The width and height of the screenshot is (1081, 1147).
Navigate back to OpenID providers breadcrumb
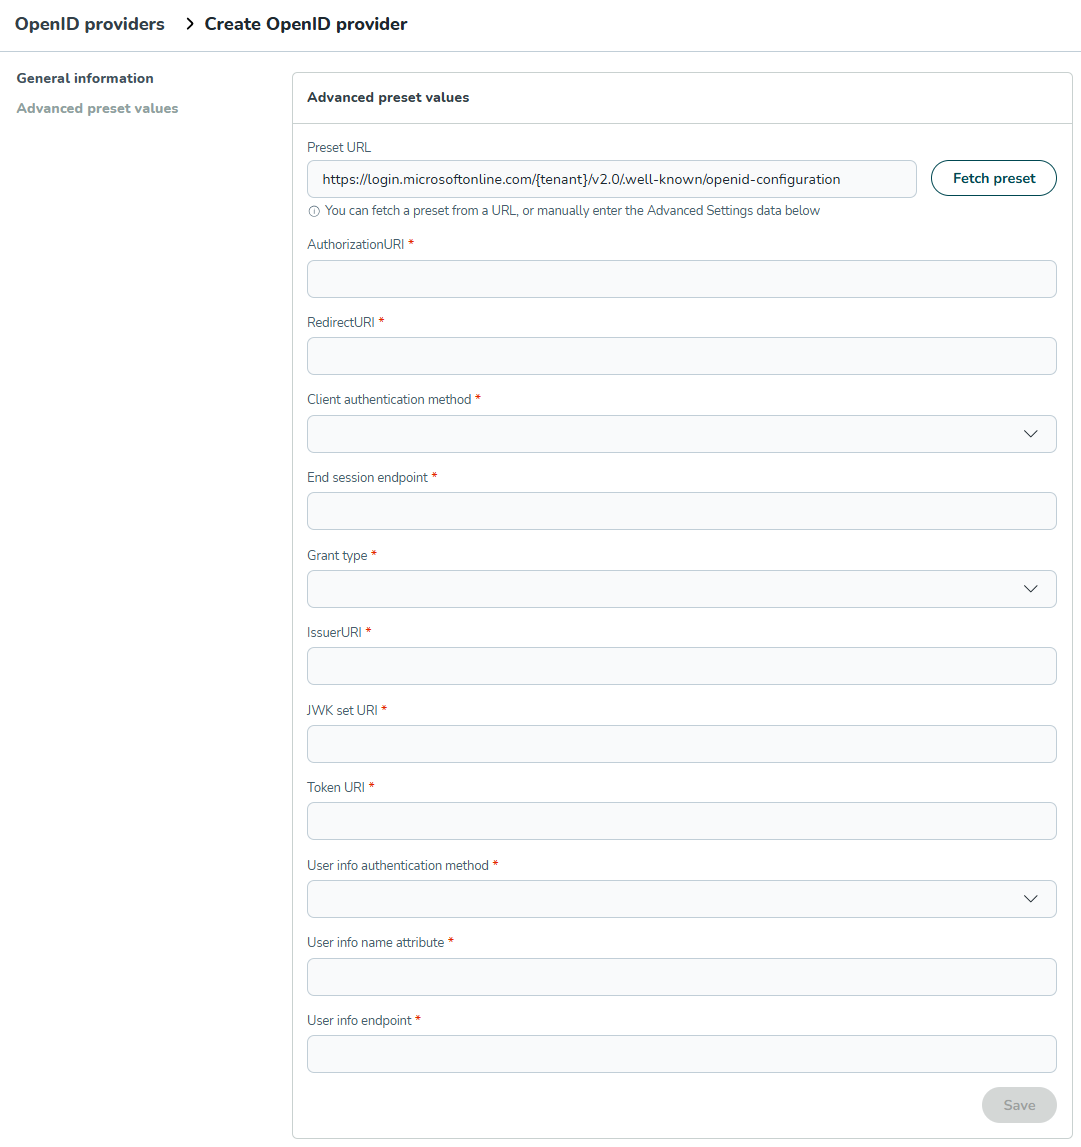click(x=90, y=24)
